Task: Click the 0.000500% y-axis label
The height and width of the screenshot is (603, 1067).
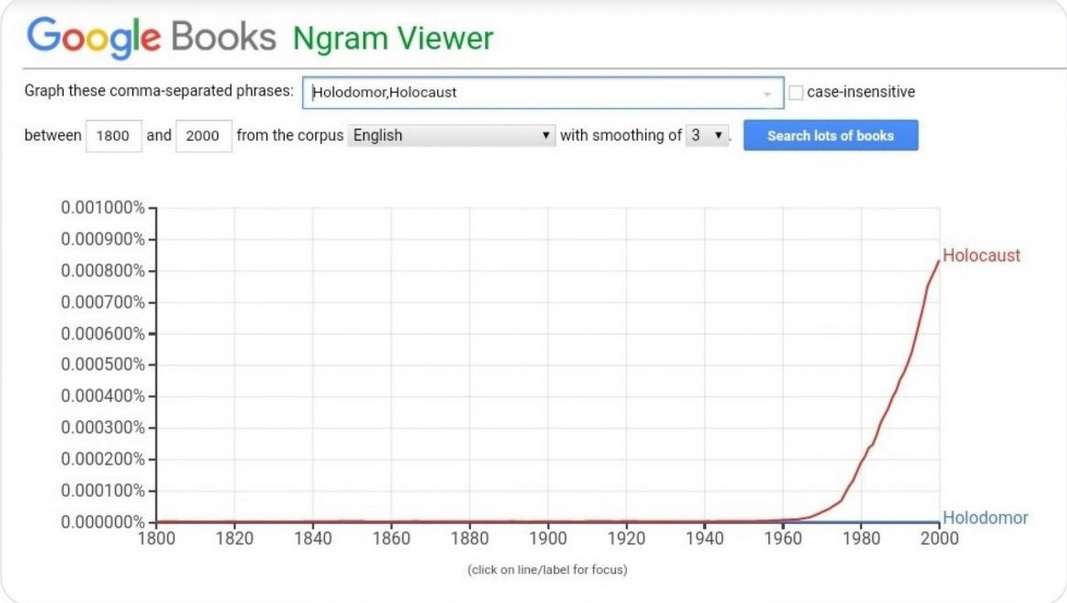Action: point(103,364)
